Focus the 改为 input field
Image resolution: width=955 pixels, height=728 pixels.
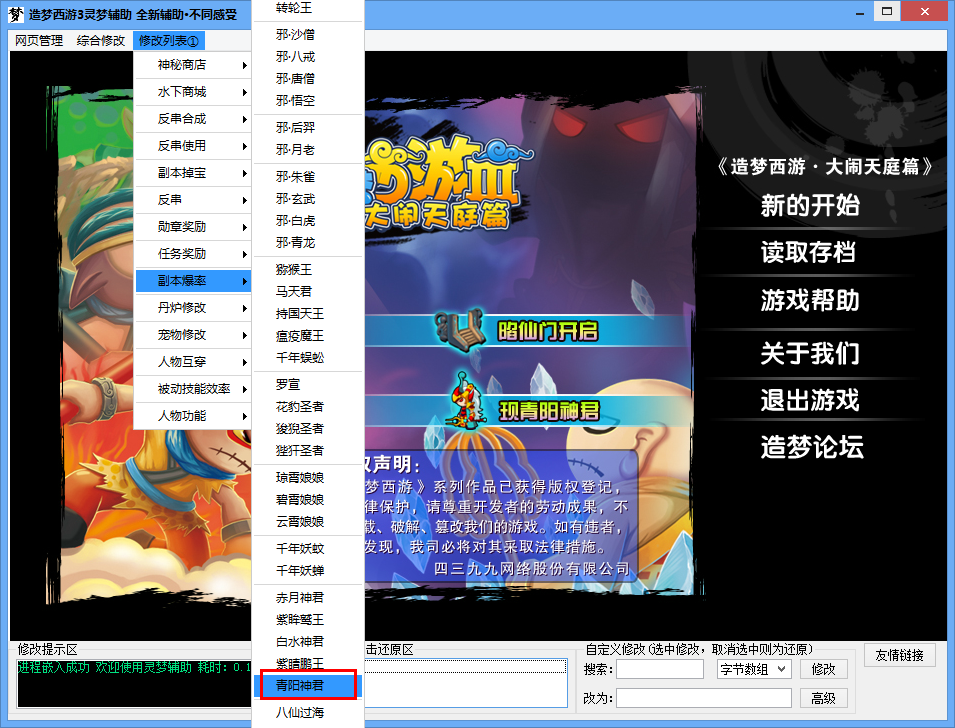[703, 698]
